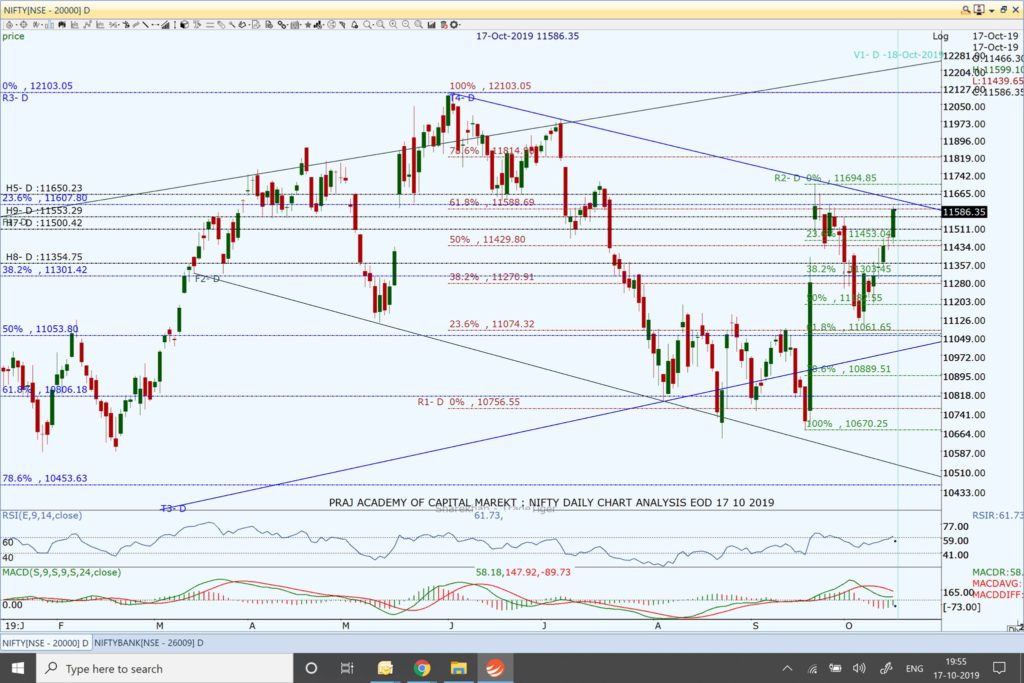Click the 'H5- D :11650.23' level label
This screenshot has height=683, width=1024.
(x=44, y=187)
